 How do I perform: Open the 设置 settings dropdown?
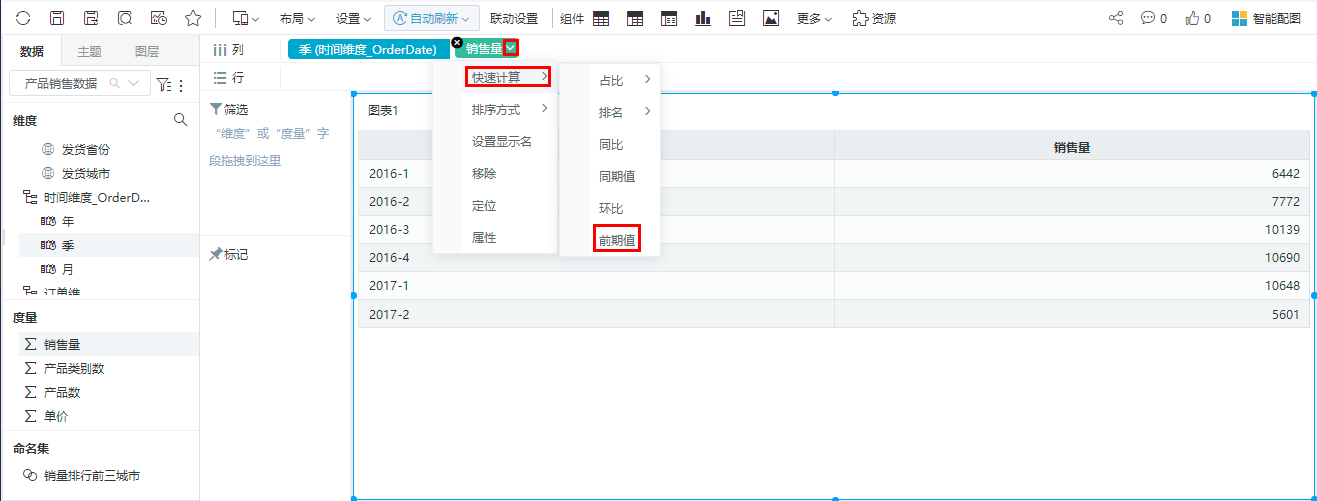(x=354, y=18)
